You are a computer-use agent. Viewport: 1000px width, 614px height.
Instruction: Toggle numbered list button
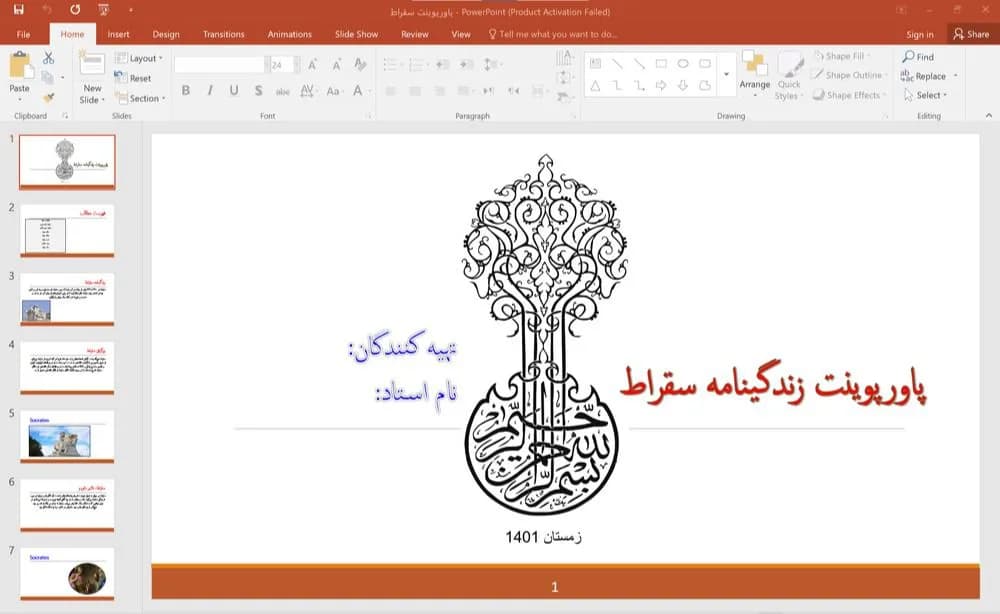(417, 64)
